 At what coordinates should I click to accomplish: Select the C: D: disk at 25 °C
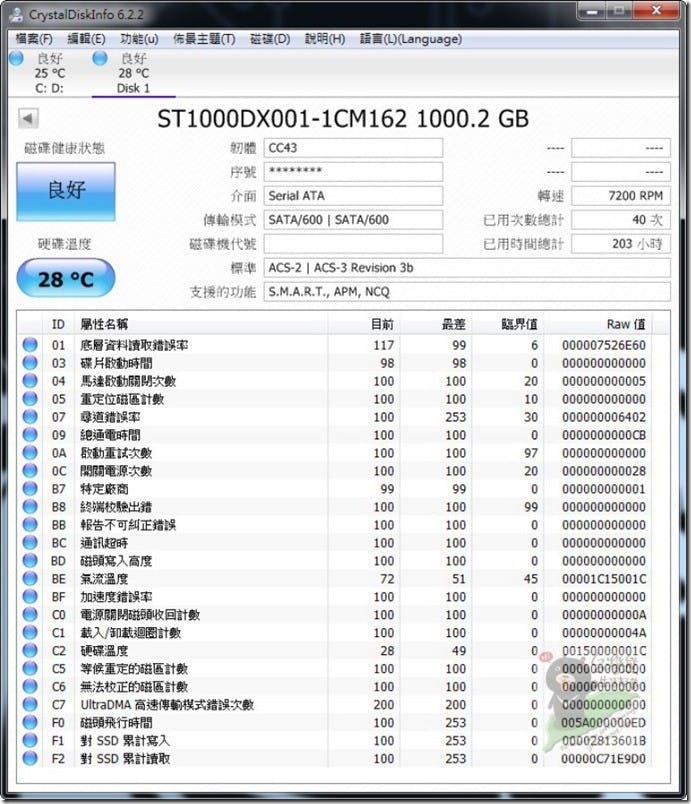click(x=49, y=73)
